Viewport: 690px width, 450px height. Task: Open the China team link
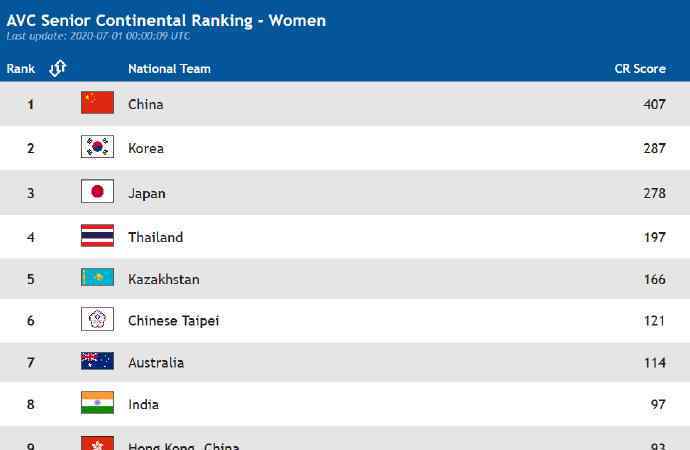(146, 104)
